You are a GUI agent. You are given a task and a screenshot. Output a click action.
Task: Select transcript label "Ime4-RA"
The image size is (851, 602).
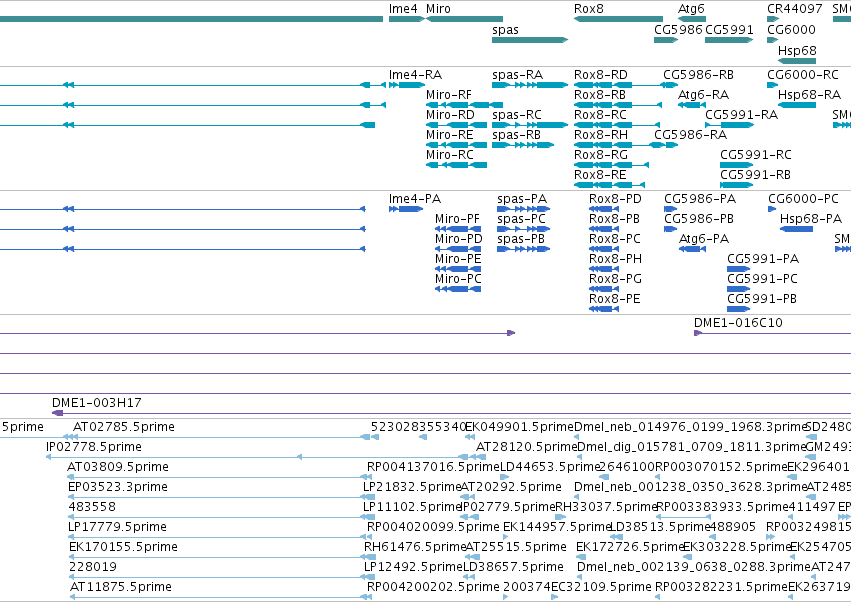(415, 75)
